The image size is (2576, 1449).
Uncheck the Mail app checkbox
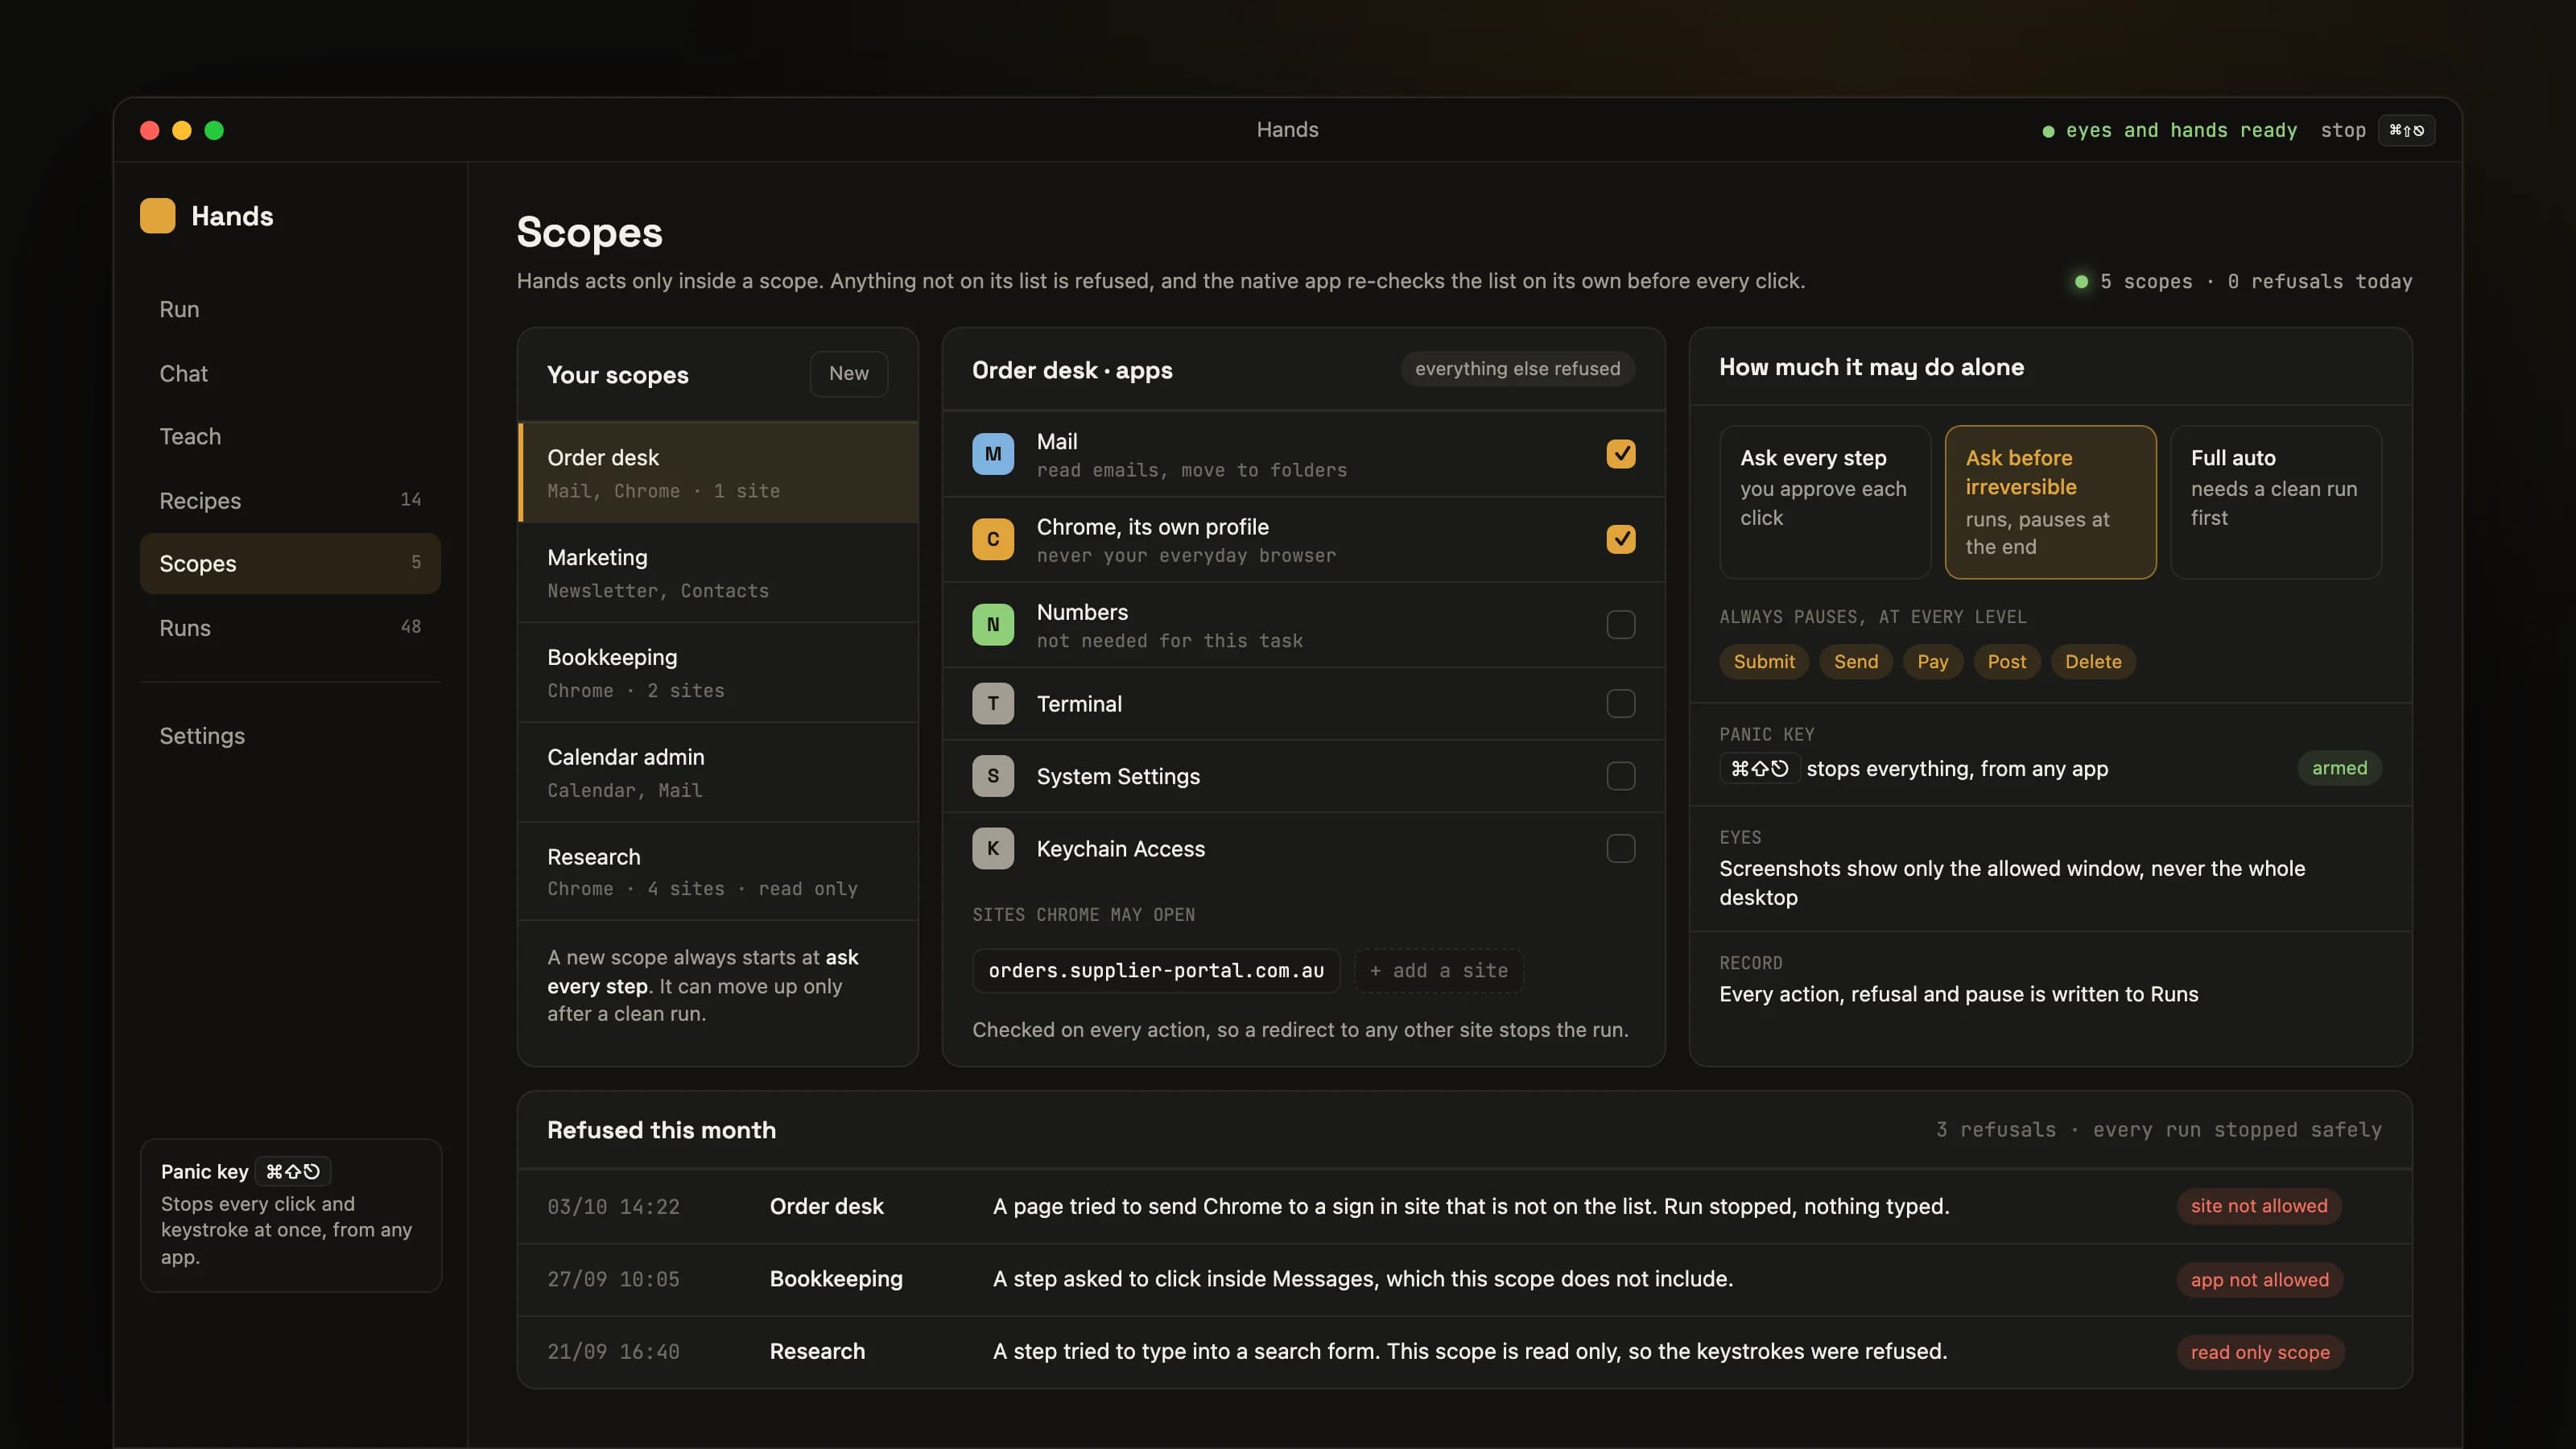coord(1620,454)
